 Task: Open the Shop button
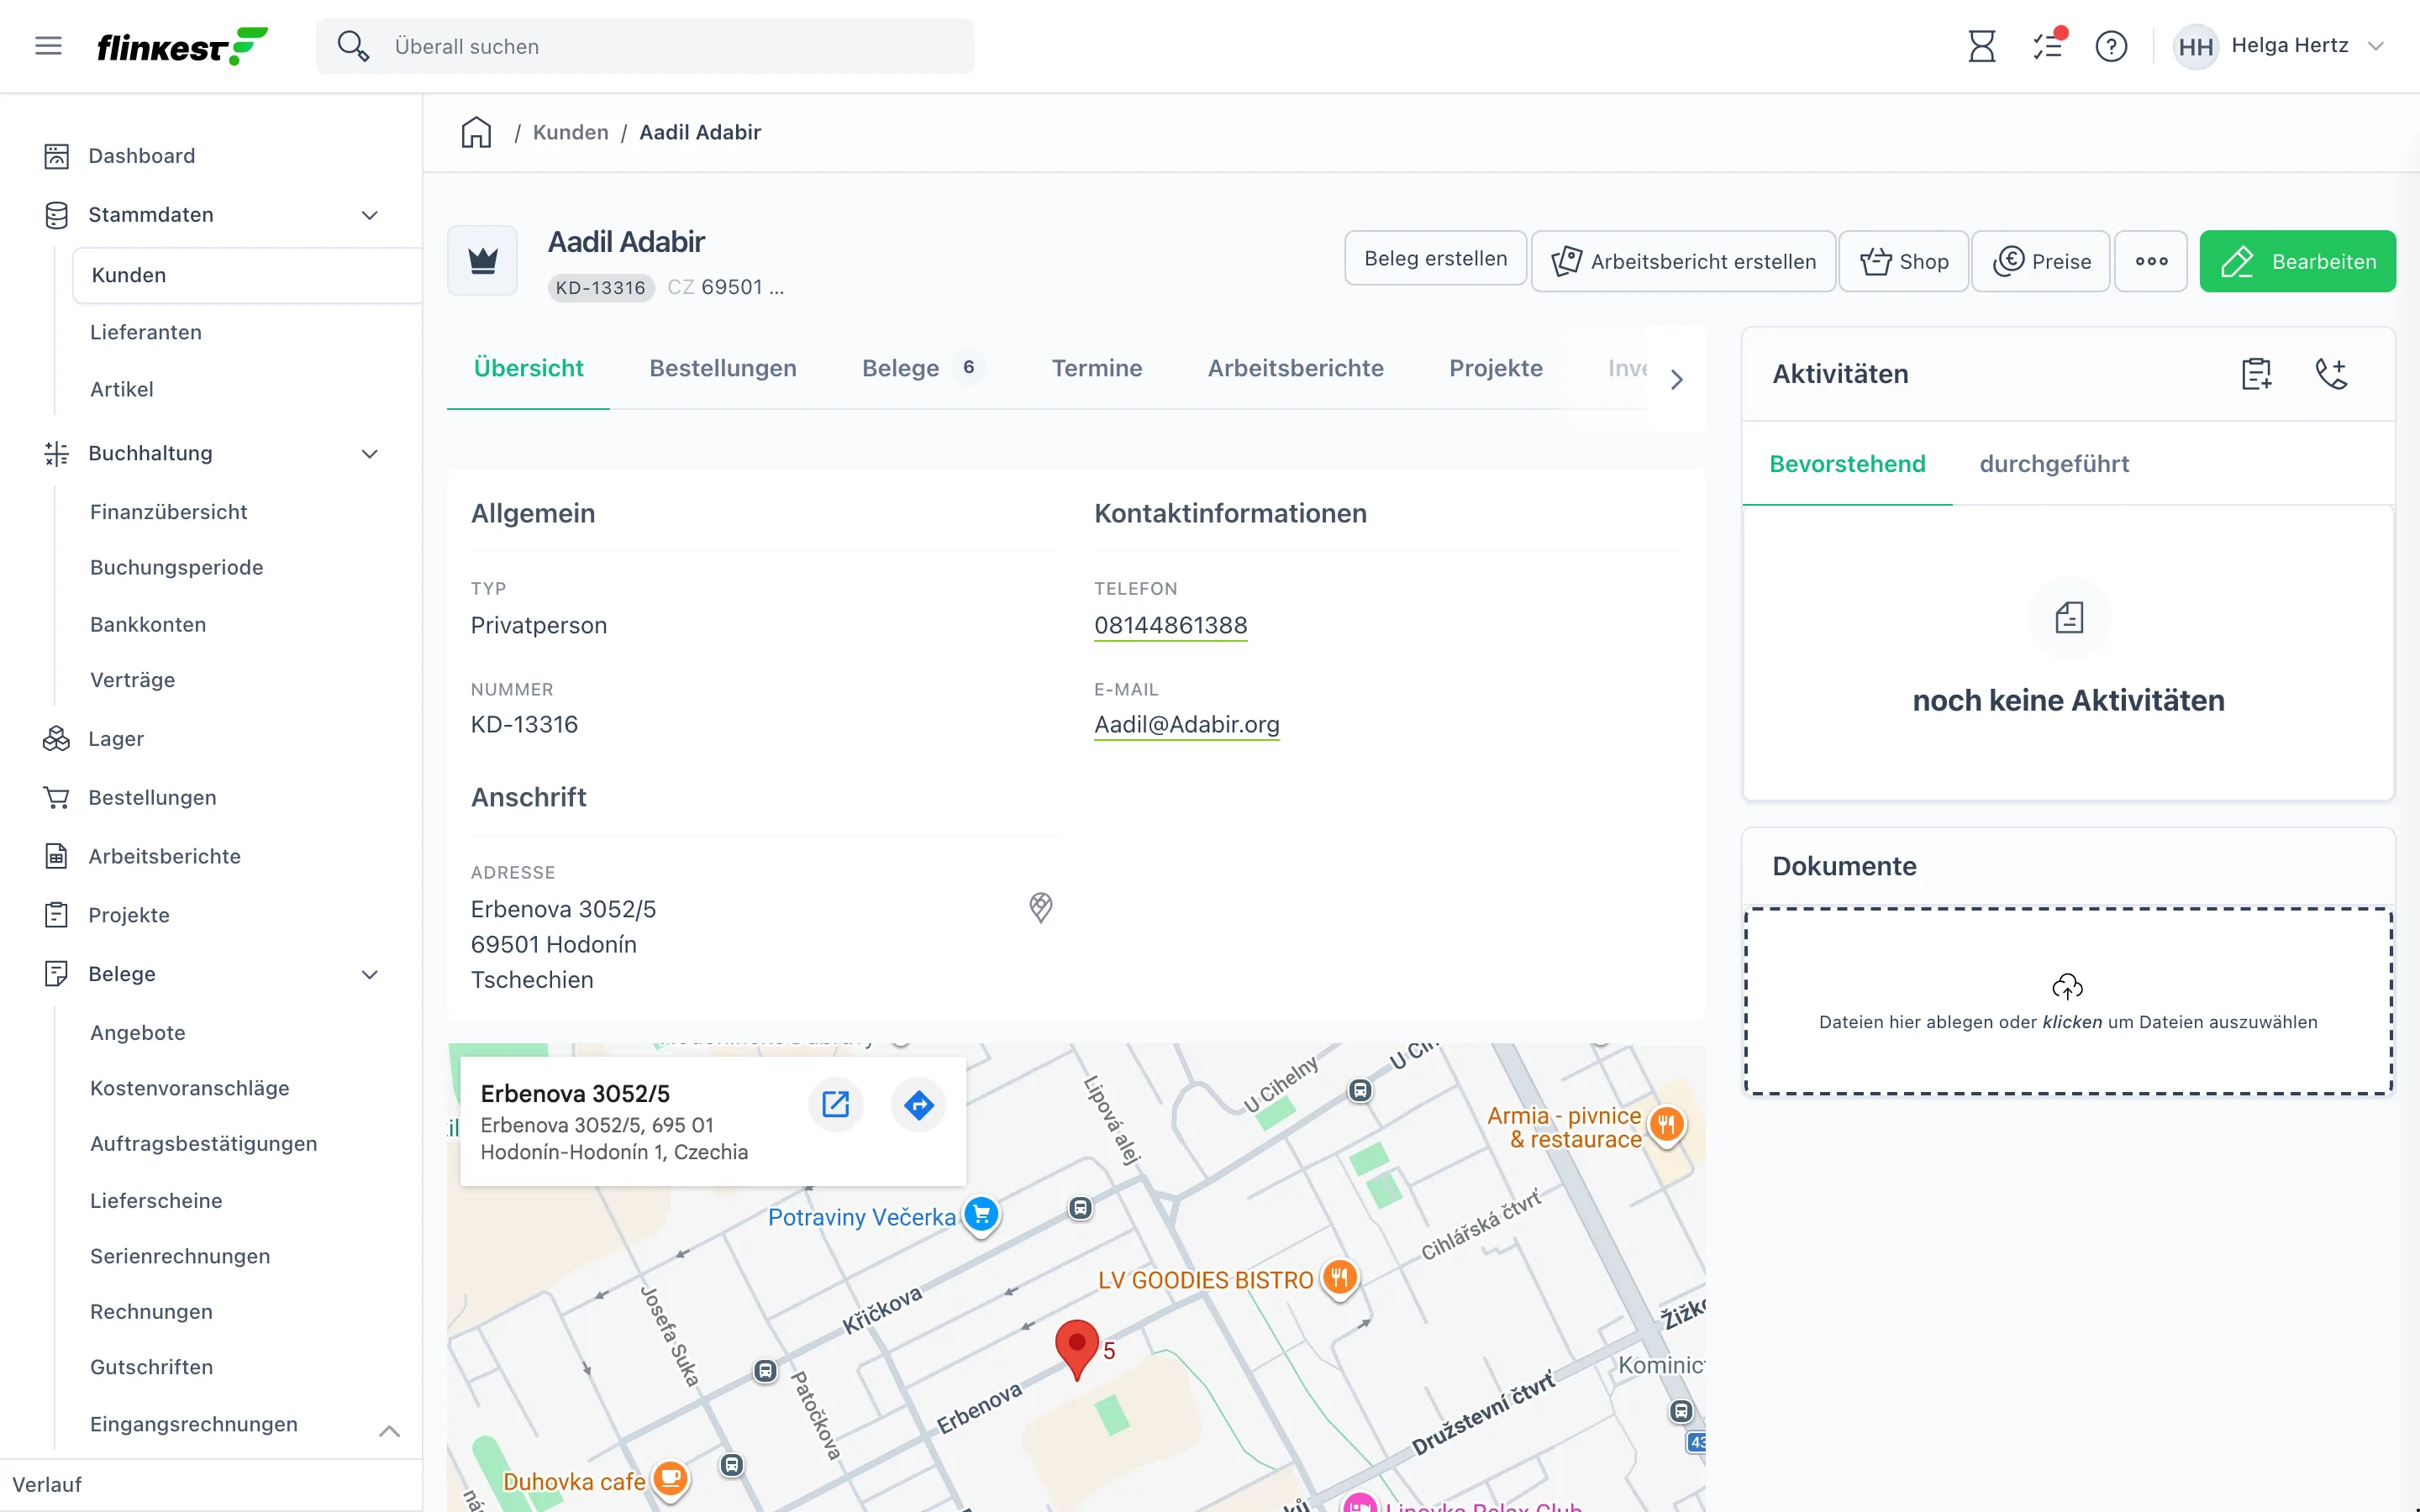[x=1904, y=261]
